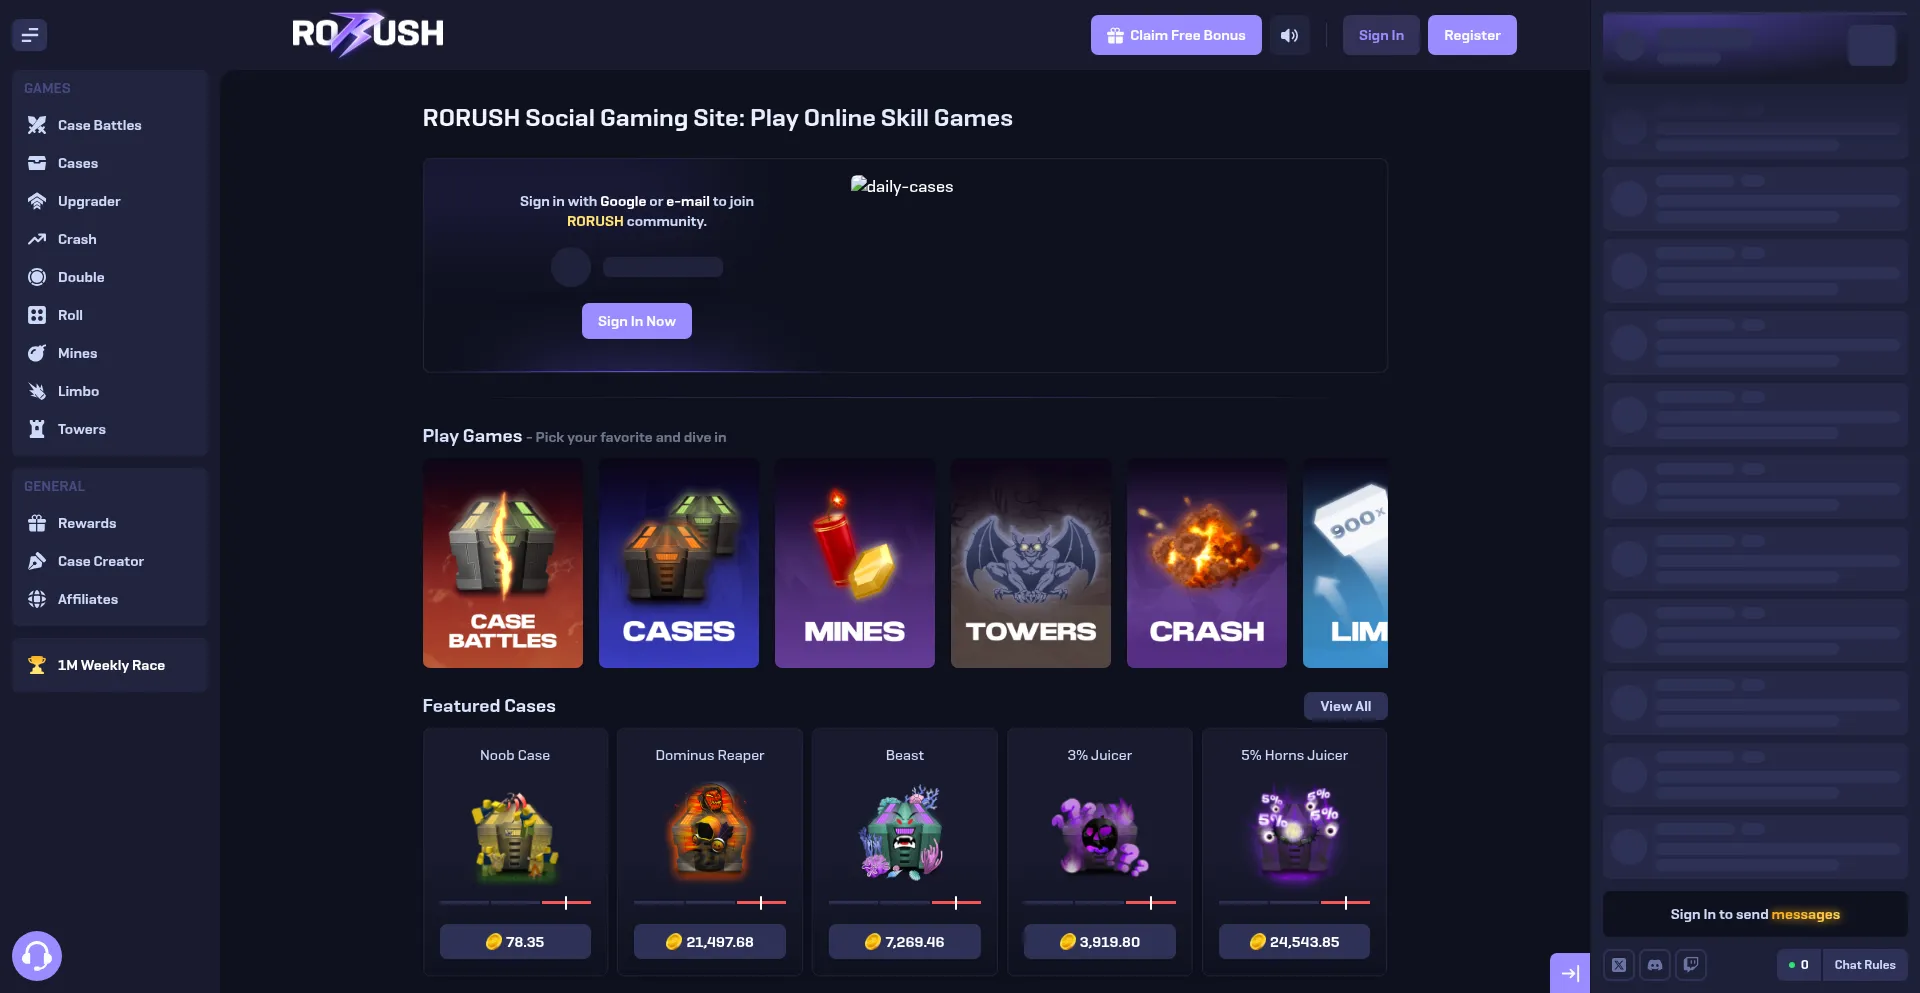Click the Sign In Now button

(x=637, y=321)
